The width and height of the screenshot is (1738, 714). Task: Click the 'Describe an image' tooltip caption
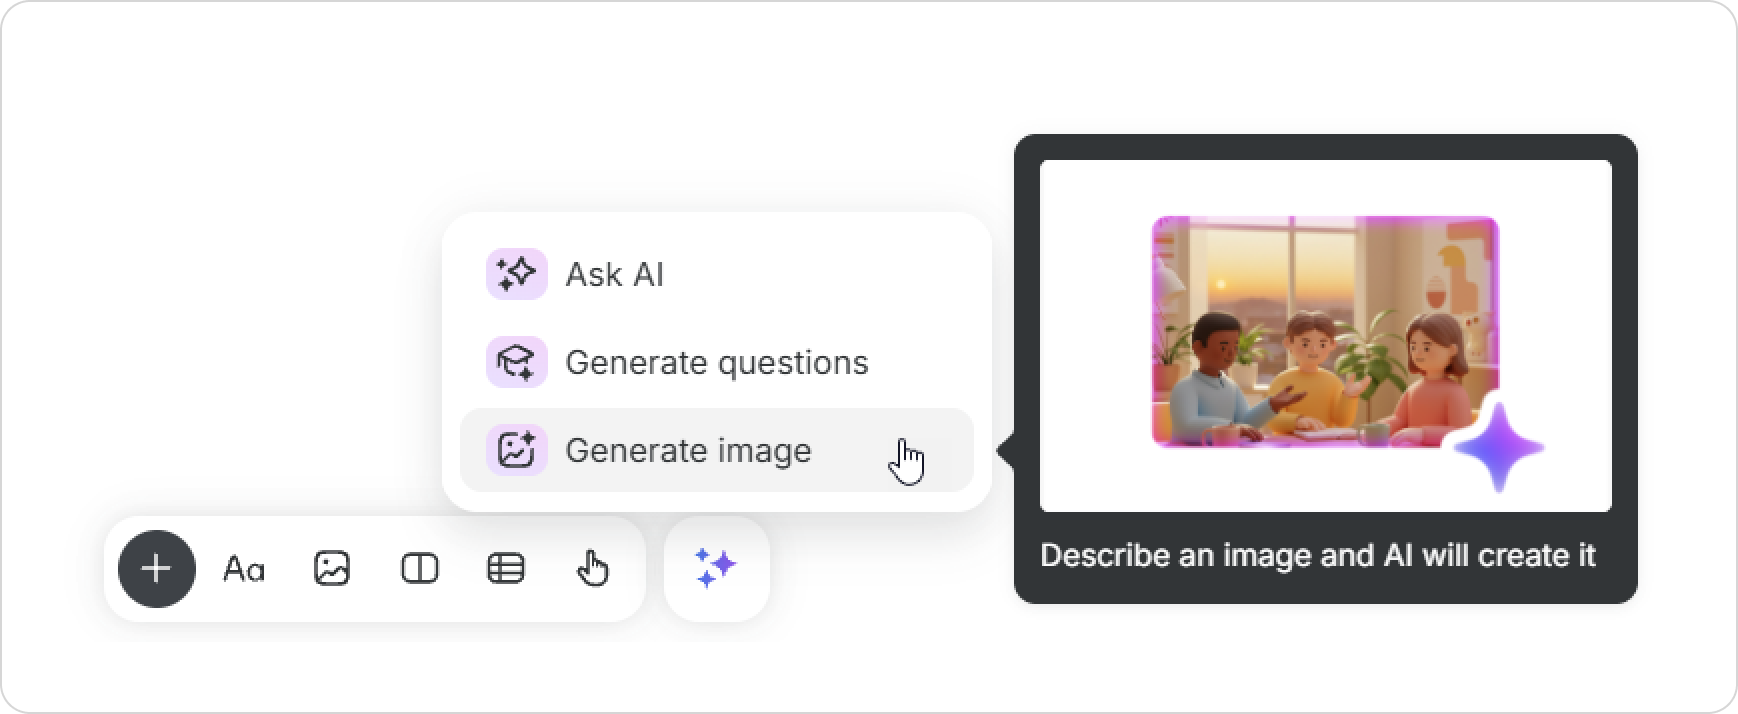coord(1317,555)
